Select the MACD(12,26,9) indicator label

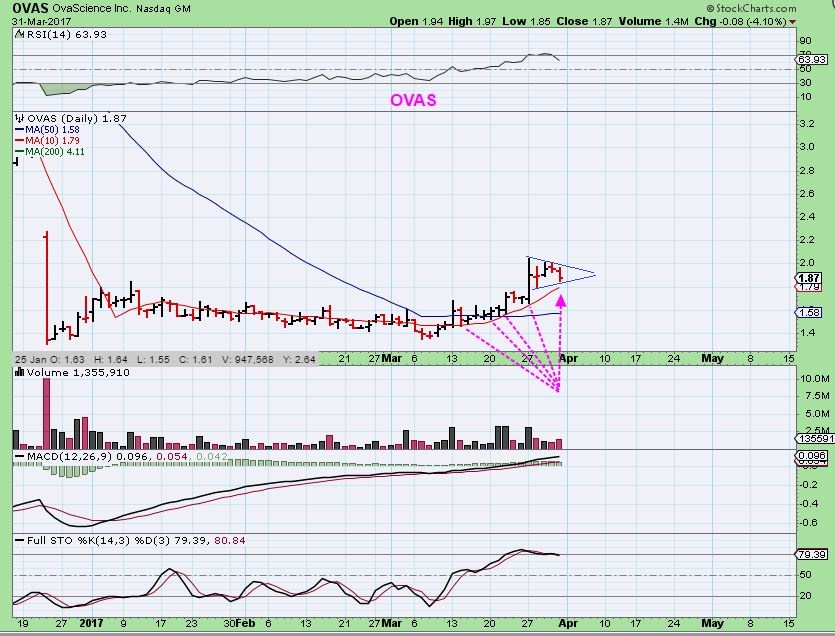click(x=71, y=456)
